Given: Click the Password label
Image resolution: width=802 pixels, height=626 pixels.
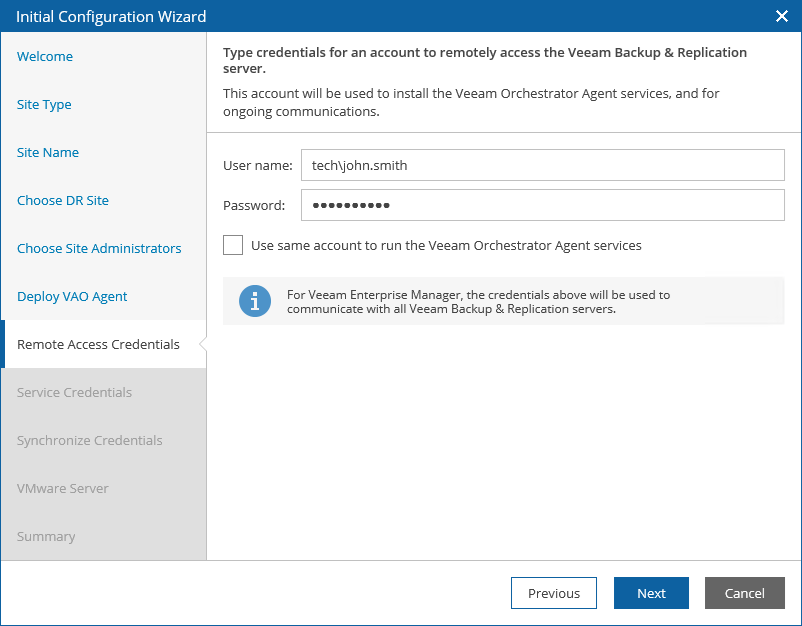Looking at the screenshot, I should point(254,205).
